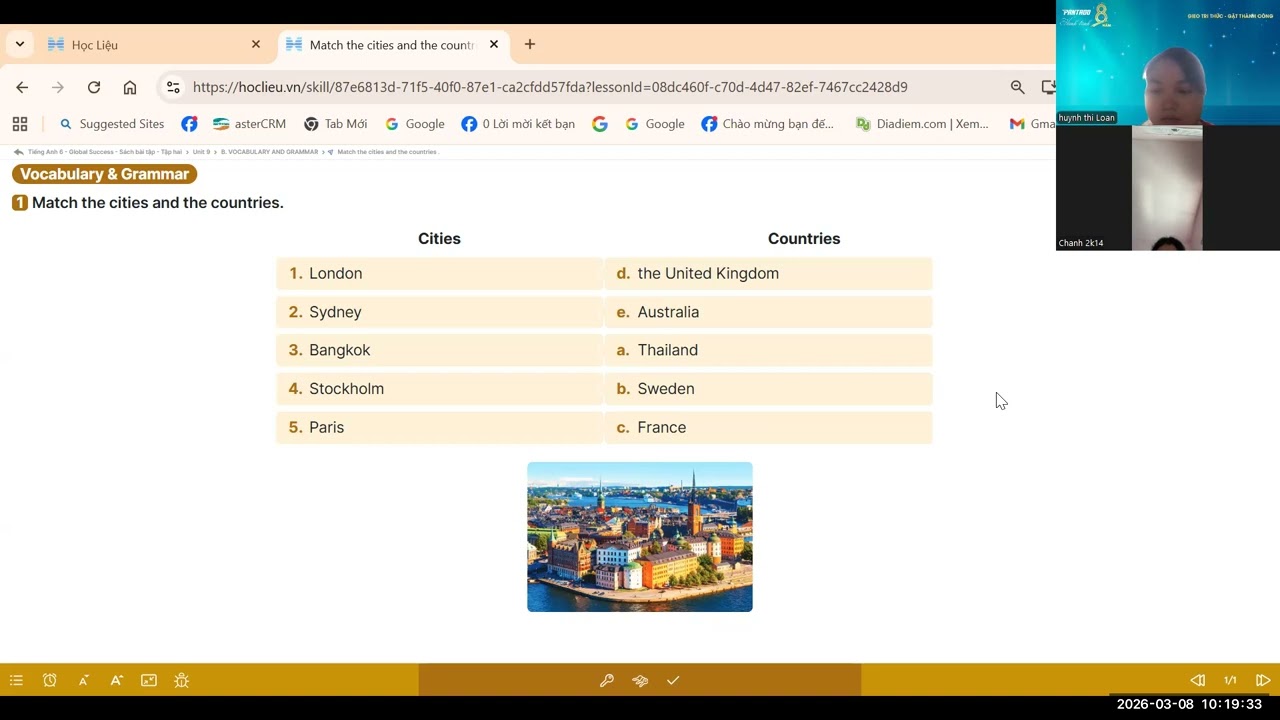
Task: Select city item 1. London
Action: click(x=440, y=273)
